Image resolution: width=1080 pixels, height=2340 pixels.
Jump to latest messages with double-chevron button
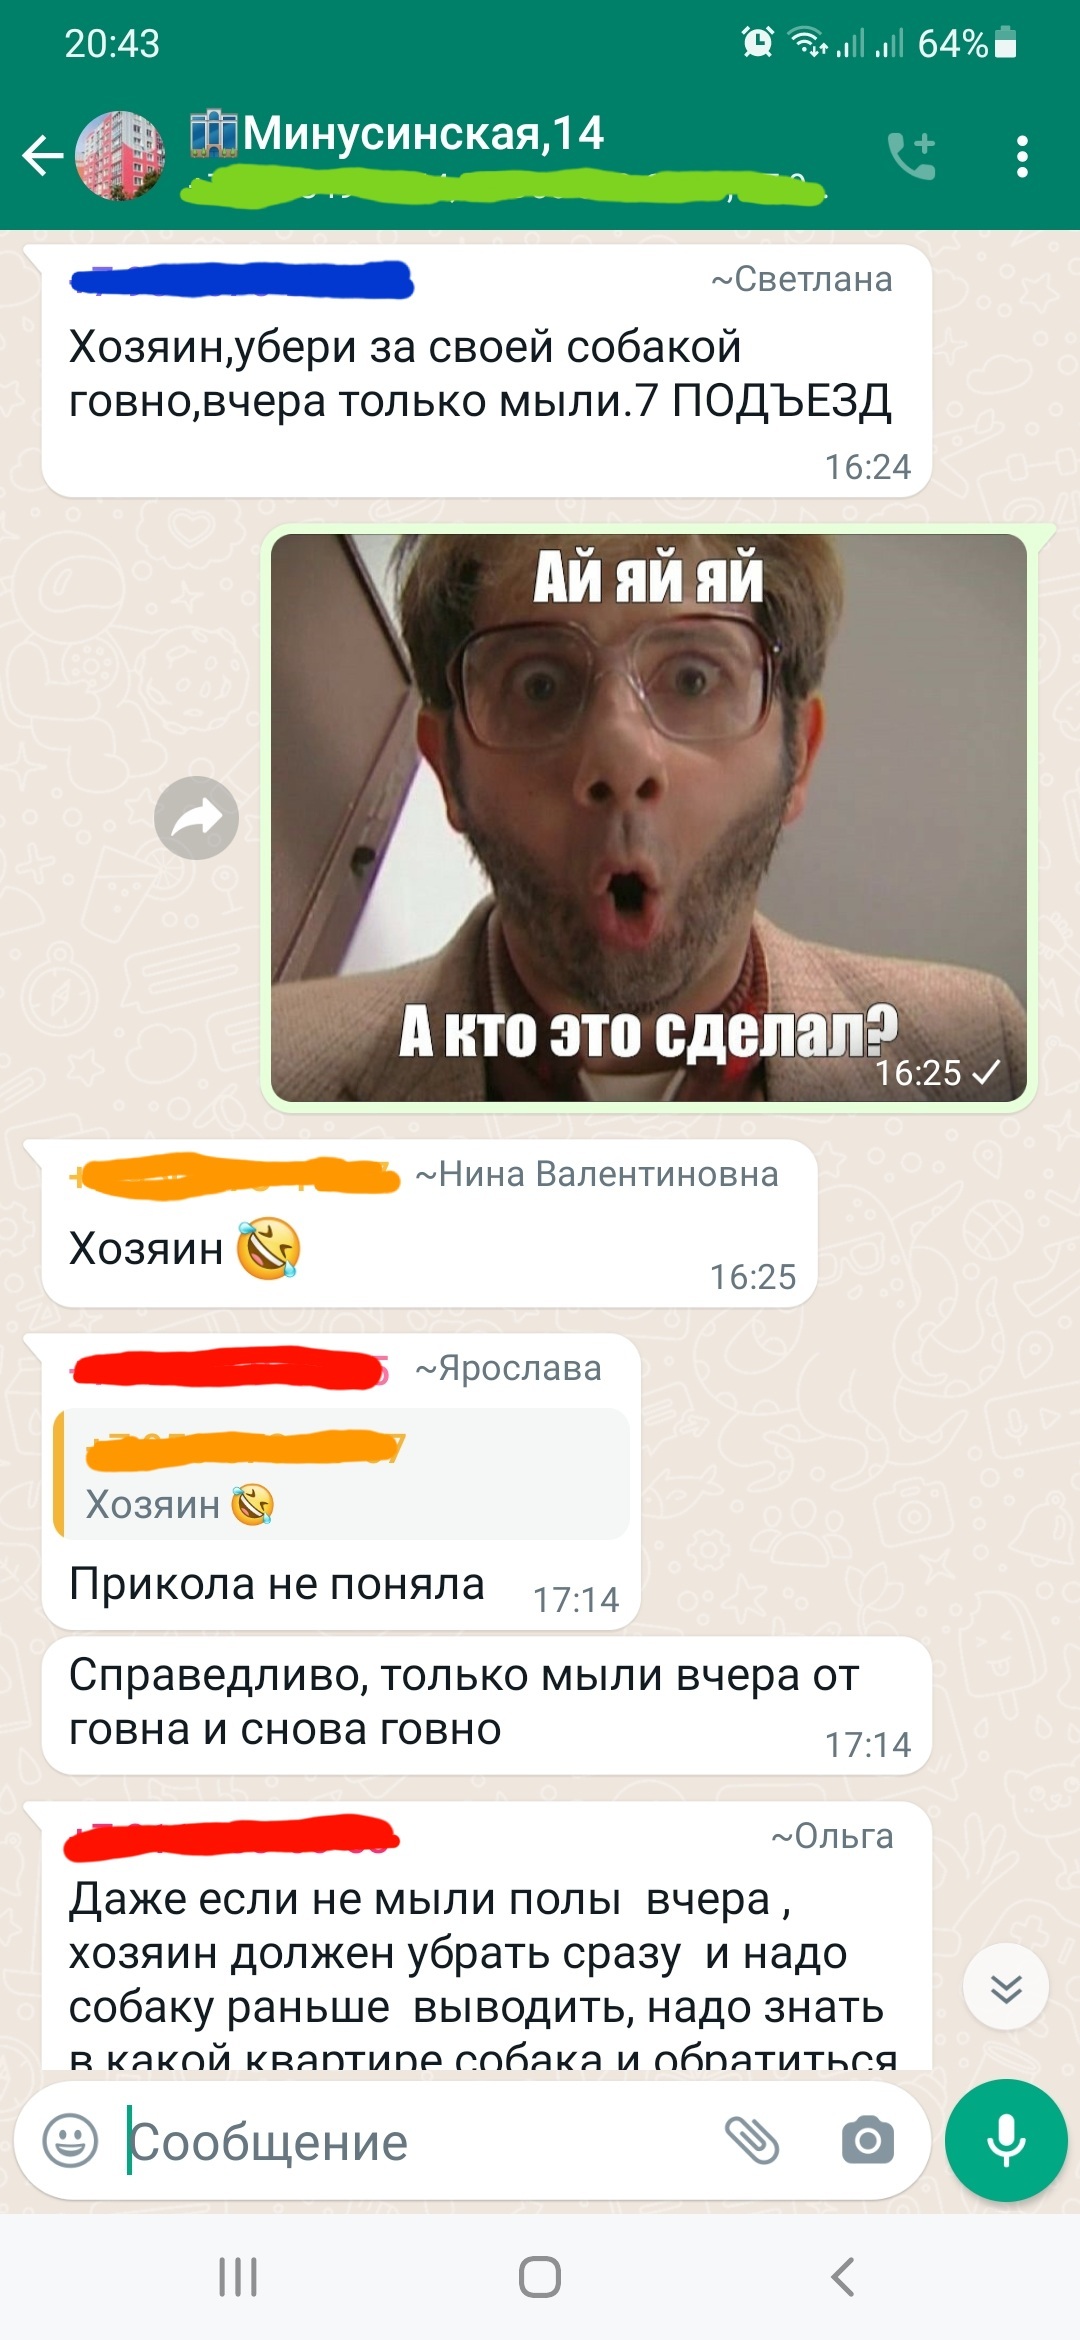pyautogui.click(x=1005, y=1986)
